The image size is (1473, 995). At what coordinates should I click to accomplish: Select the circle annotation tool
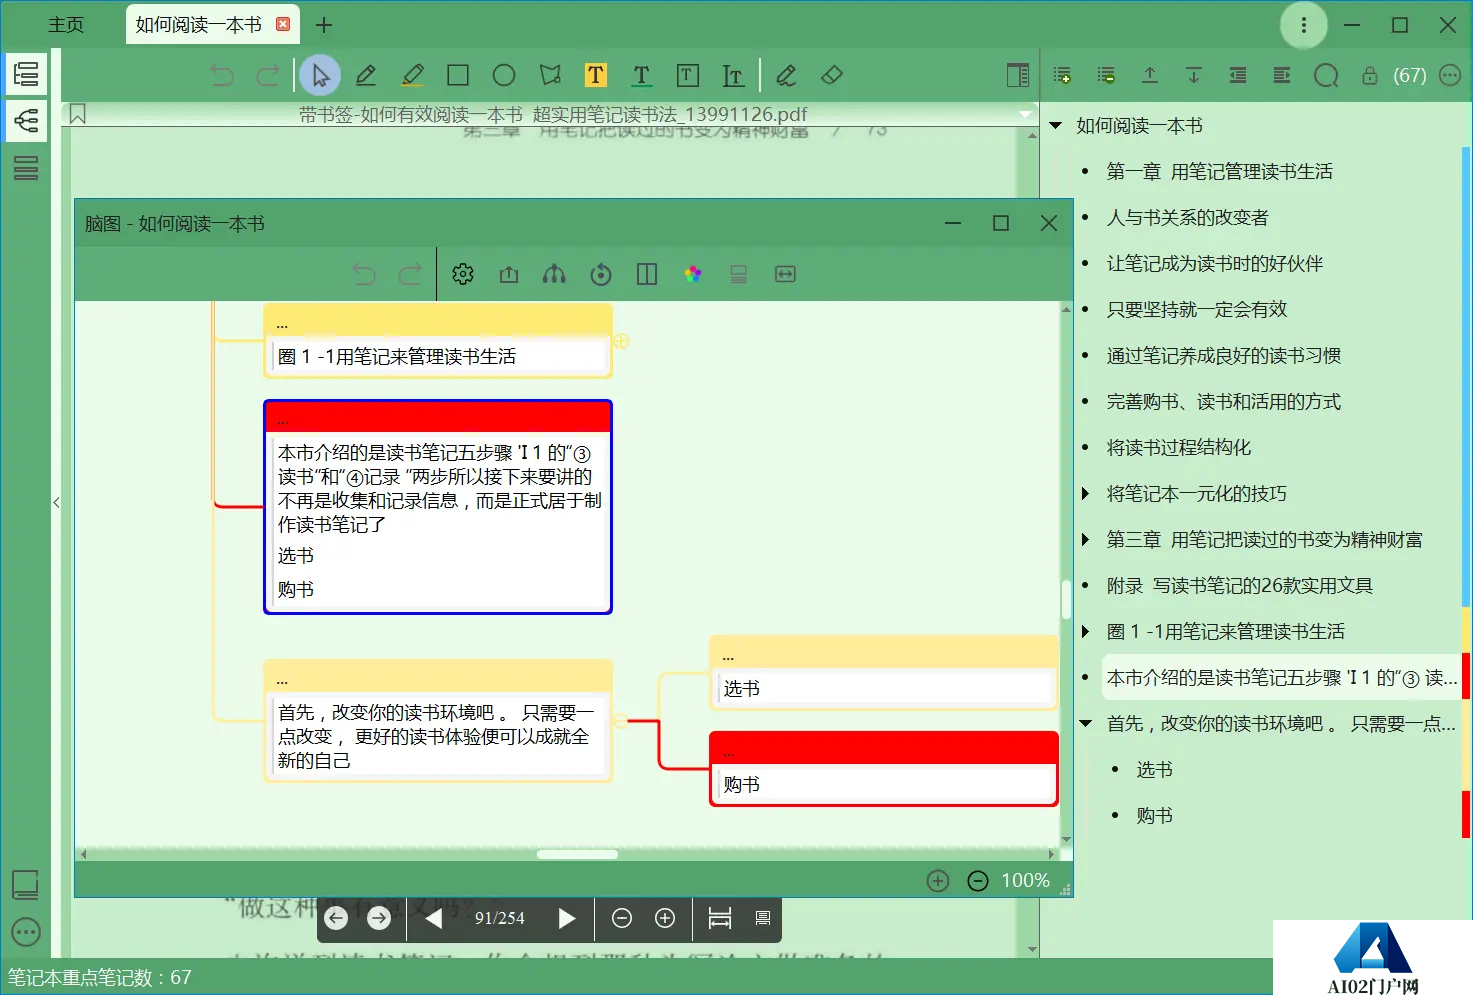pos(504,75)
